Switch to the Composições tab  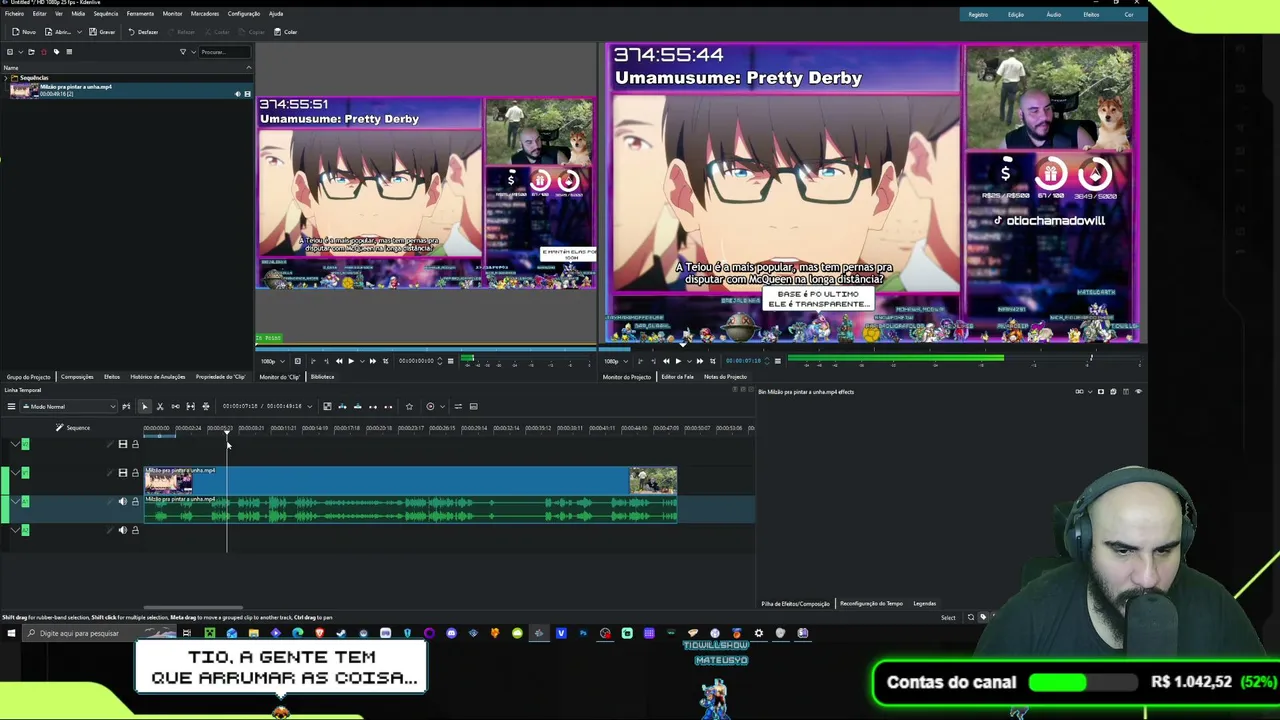coord(77,377)
